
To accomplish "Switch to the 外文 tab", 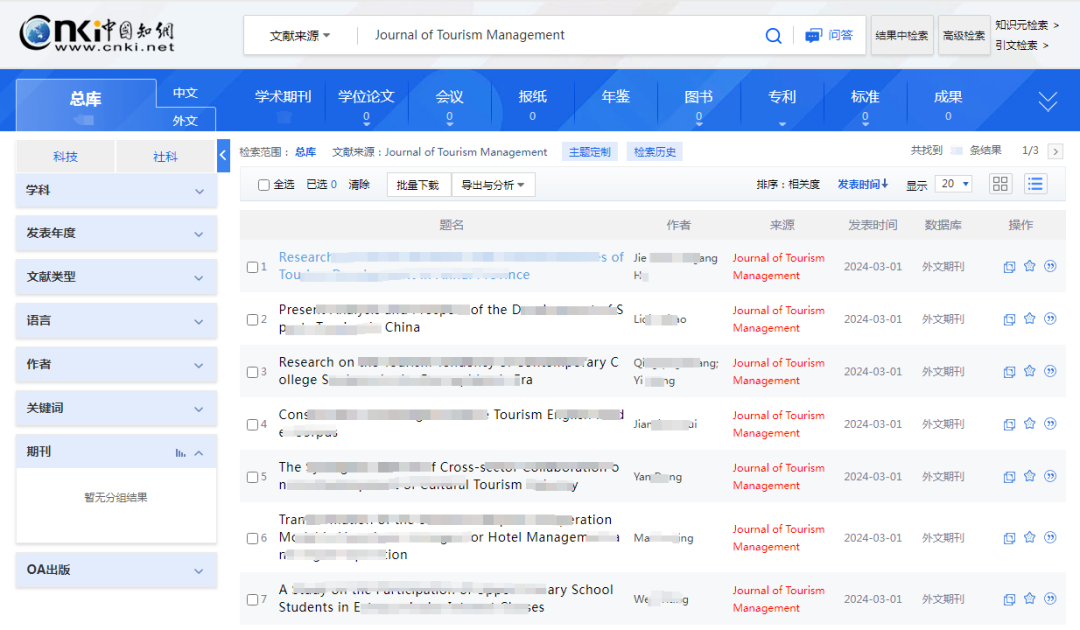I will tap(185, 120).
